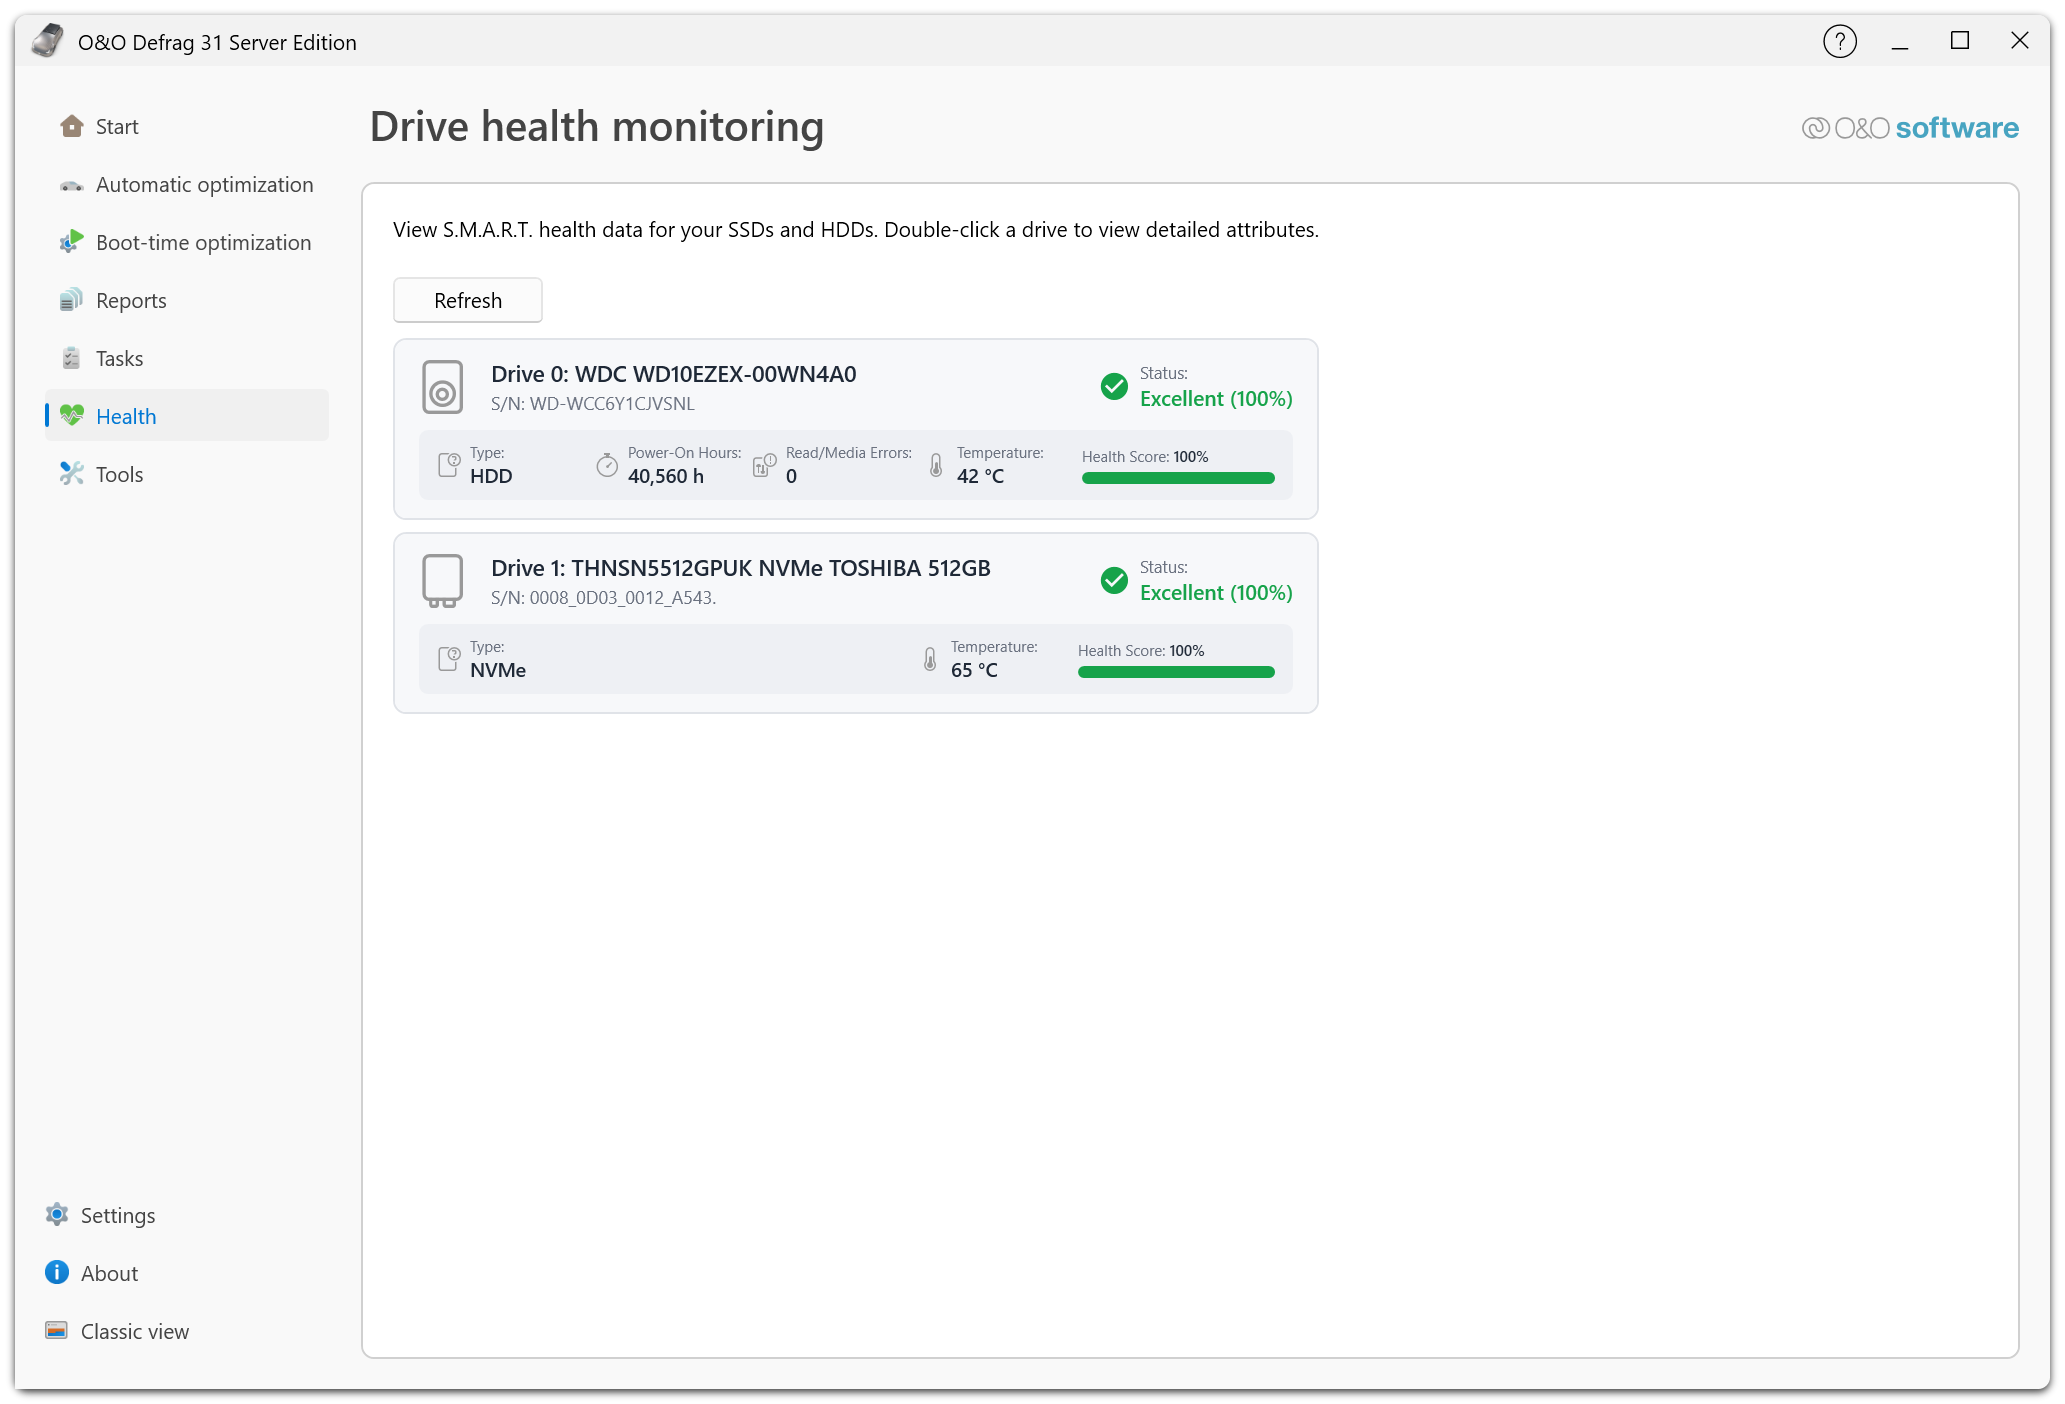This screenshot has height=1404, width=2065.
Task: Select 'Drive 1: THNSN5512GPUK NVMe TOSHIBA 512GB' title
Action: pyautogui.click(x=741, y=568)
